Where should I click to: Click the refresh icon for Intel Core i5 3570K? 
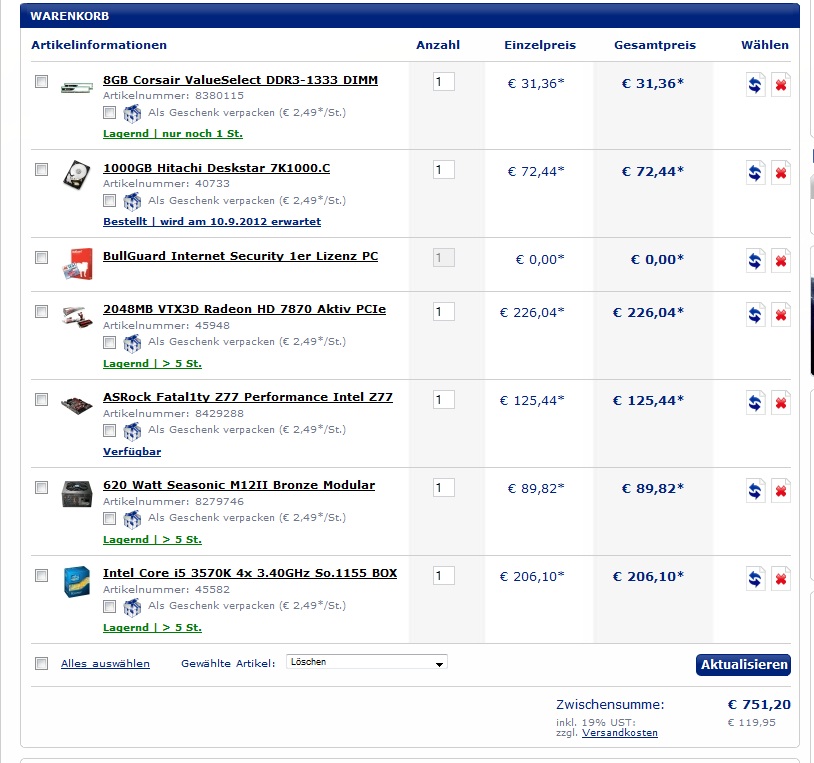pyautogui.click(x=755, y=579)
